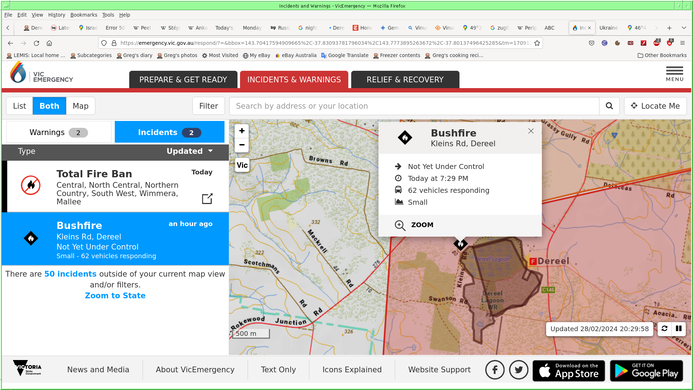Click the 50 incidents link
693x390 pixels.
[70, 274]
